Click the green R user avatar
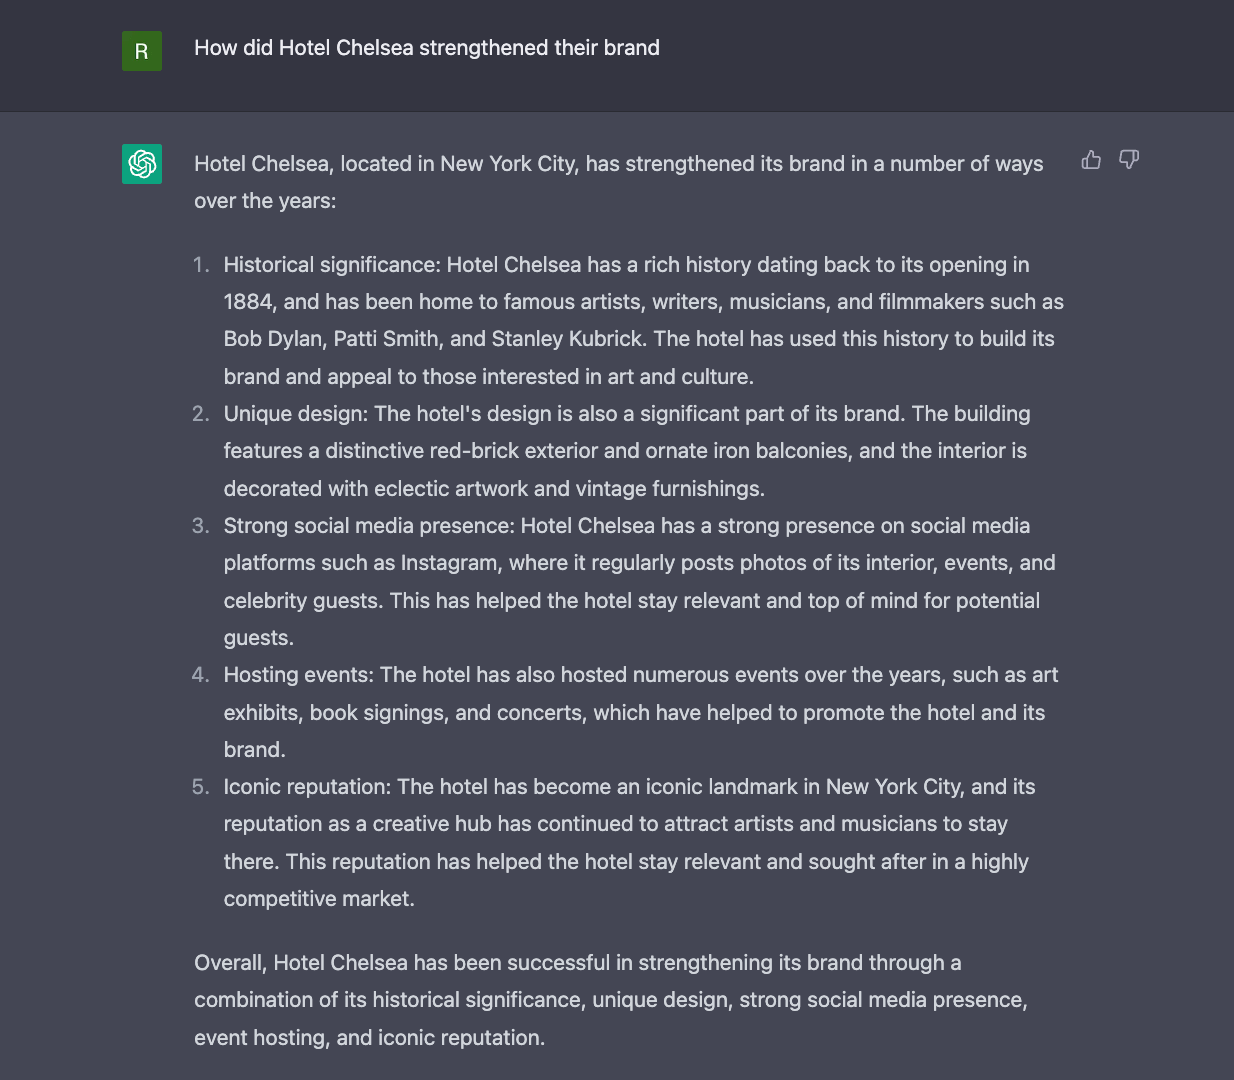 coord(142,51)
